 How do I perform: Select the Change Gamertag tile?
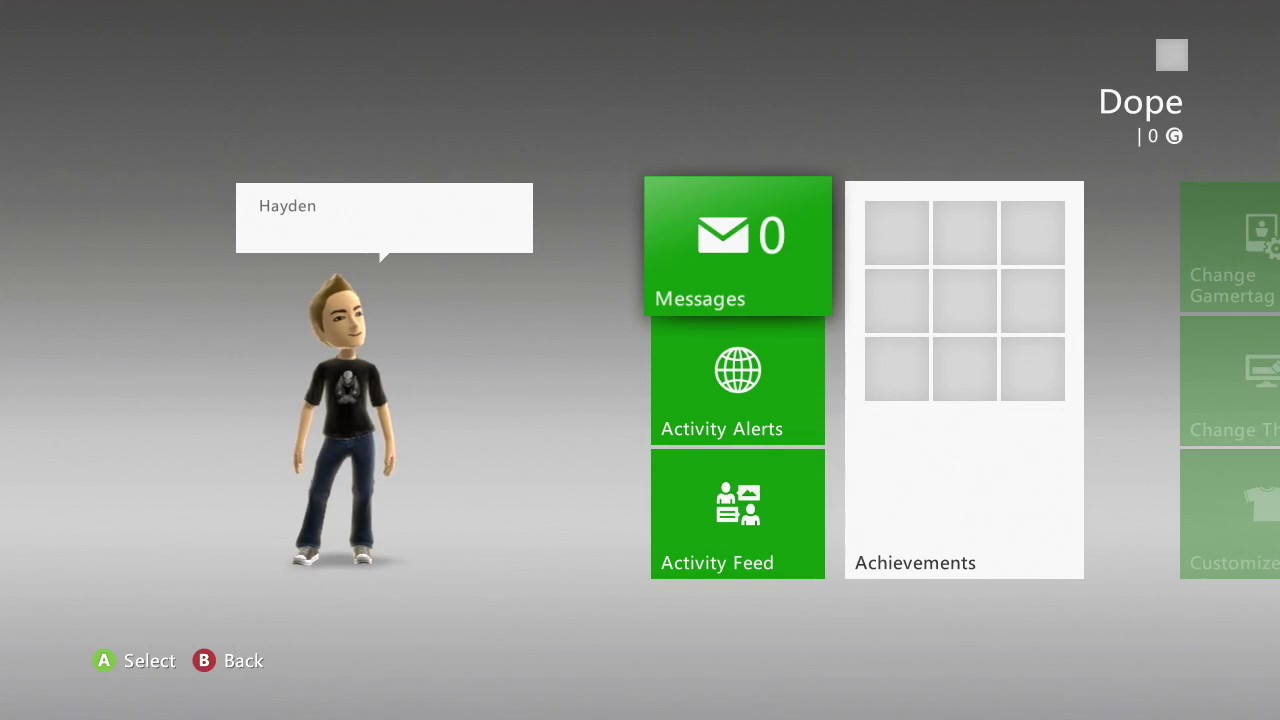1230,247
